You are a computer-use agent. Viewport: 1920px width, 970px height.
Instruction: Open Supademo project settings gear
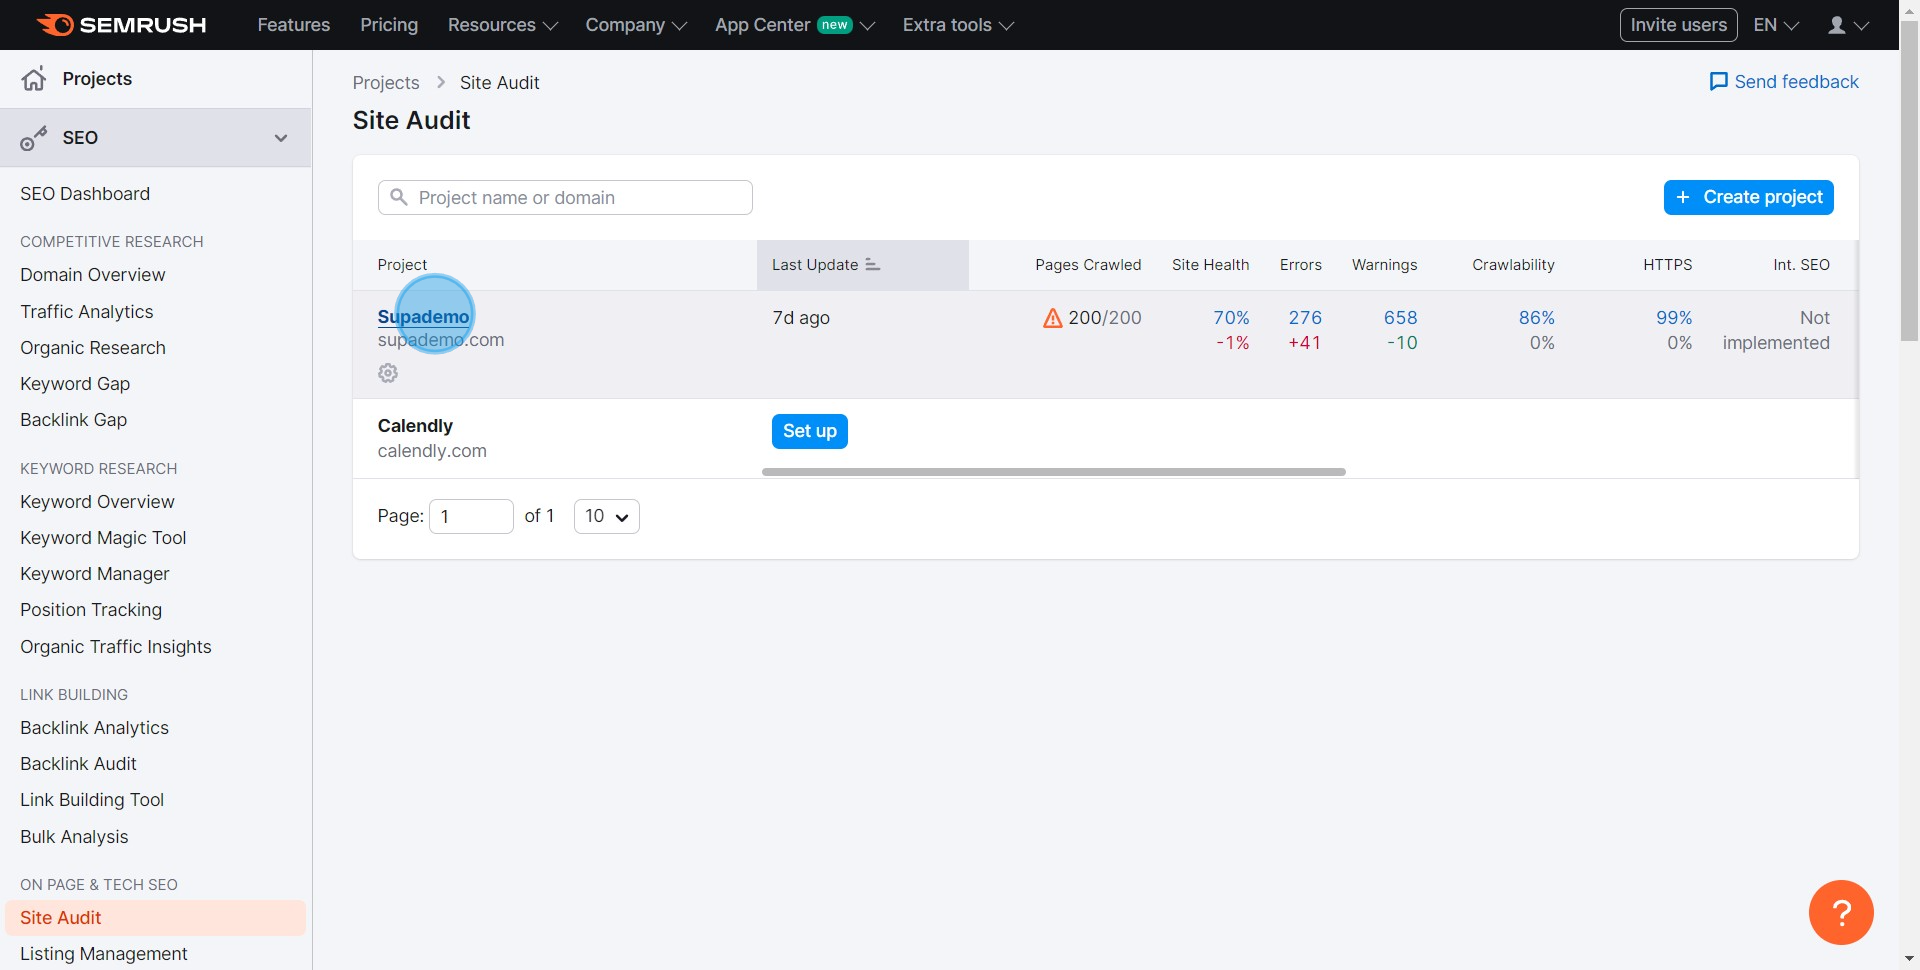click(x=388, y=373)
